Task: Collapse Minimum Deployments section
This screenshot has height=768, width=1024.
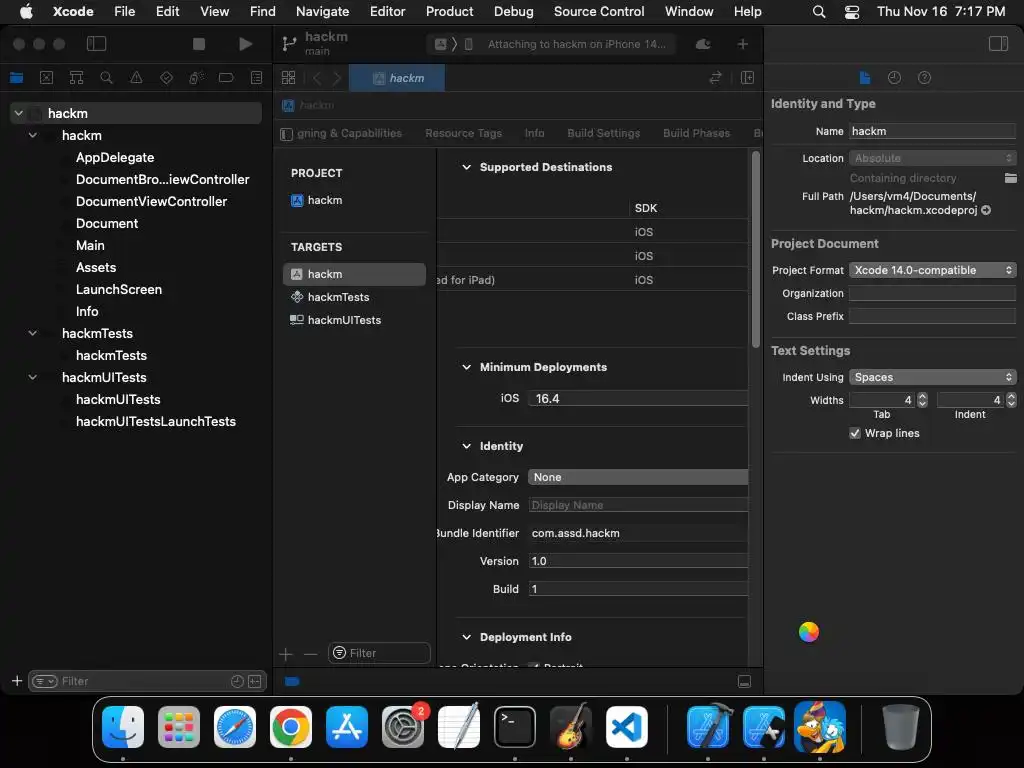Action: [x=466, y=367]
